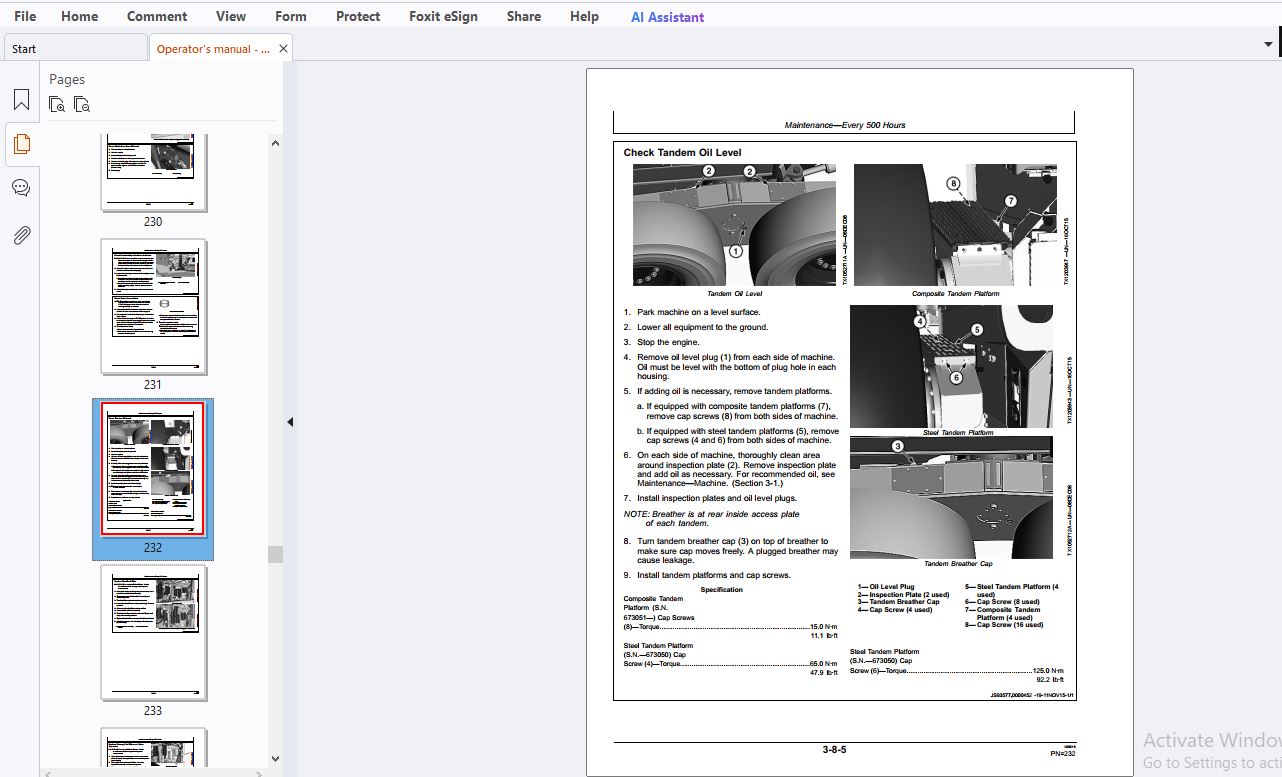Click the "92.2 lb-ft" torque value

pyautogui.click(x=1050, y=680)
